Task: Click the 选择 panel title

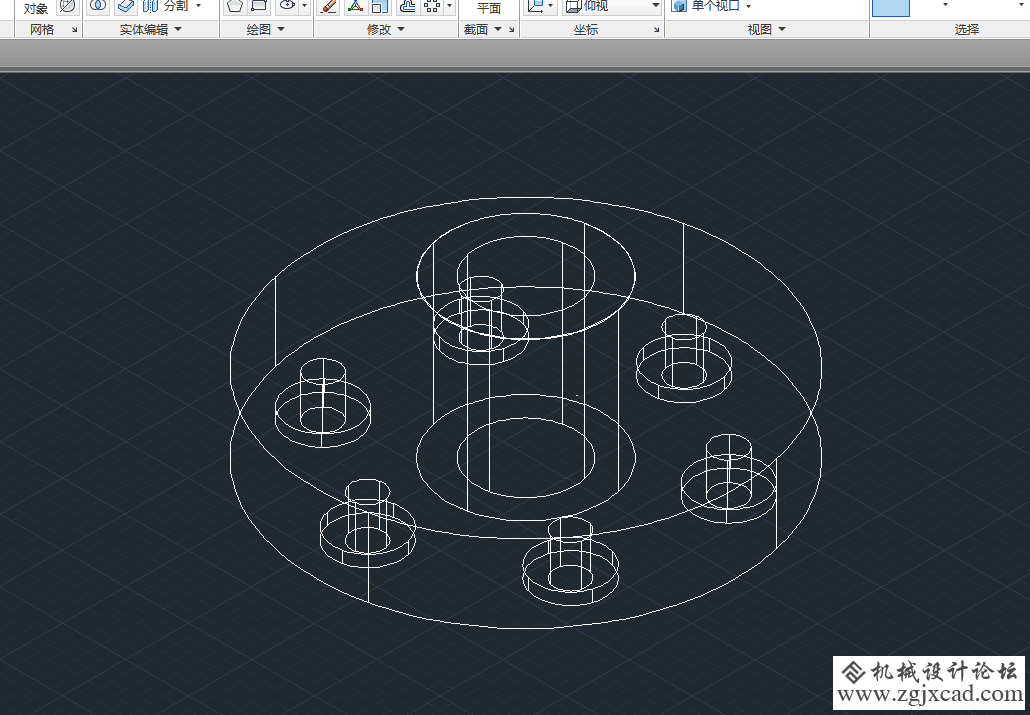Action: click(x=967, y=30)
